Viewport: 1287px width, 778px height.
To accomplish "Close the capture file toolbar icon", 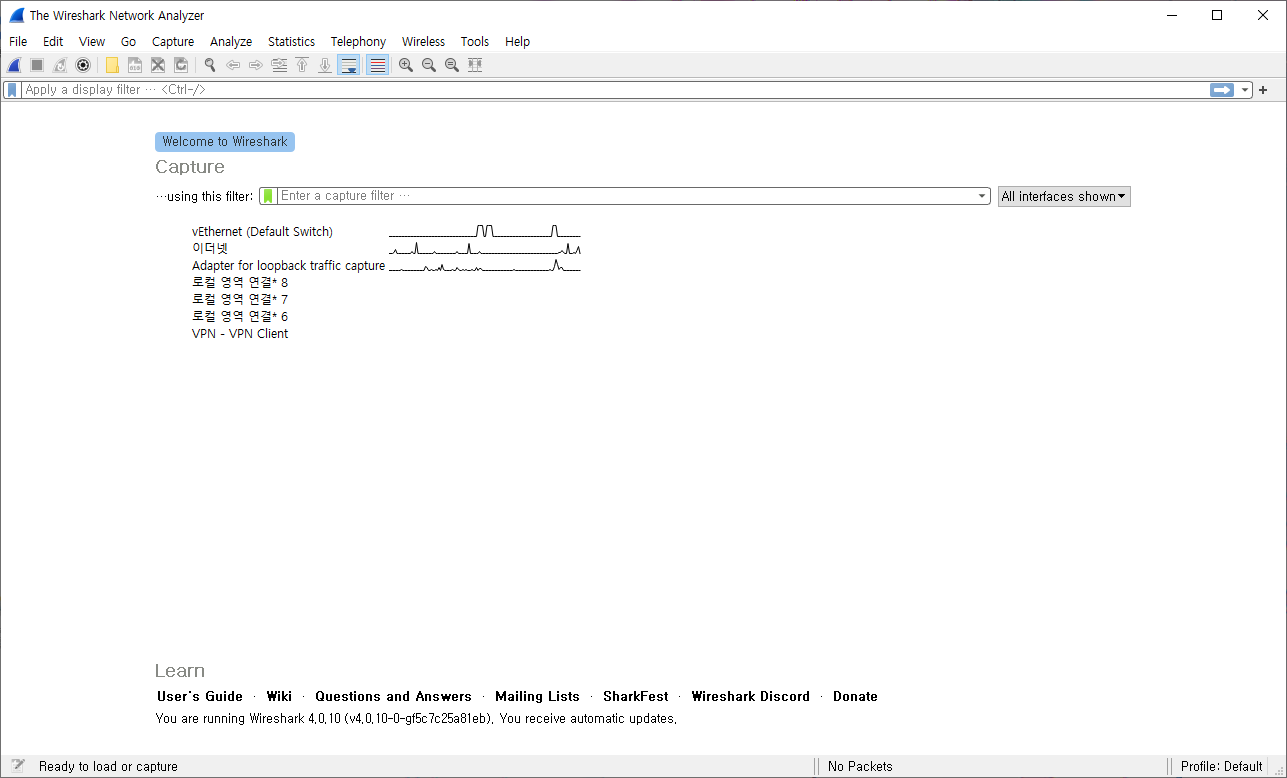I will (158, 65).
